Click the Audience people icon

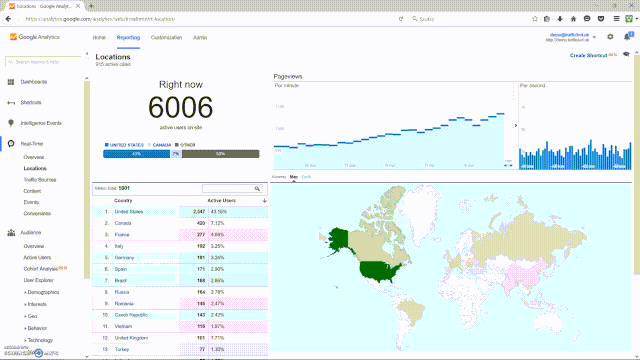[x=11, y=233]
